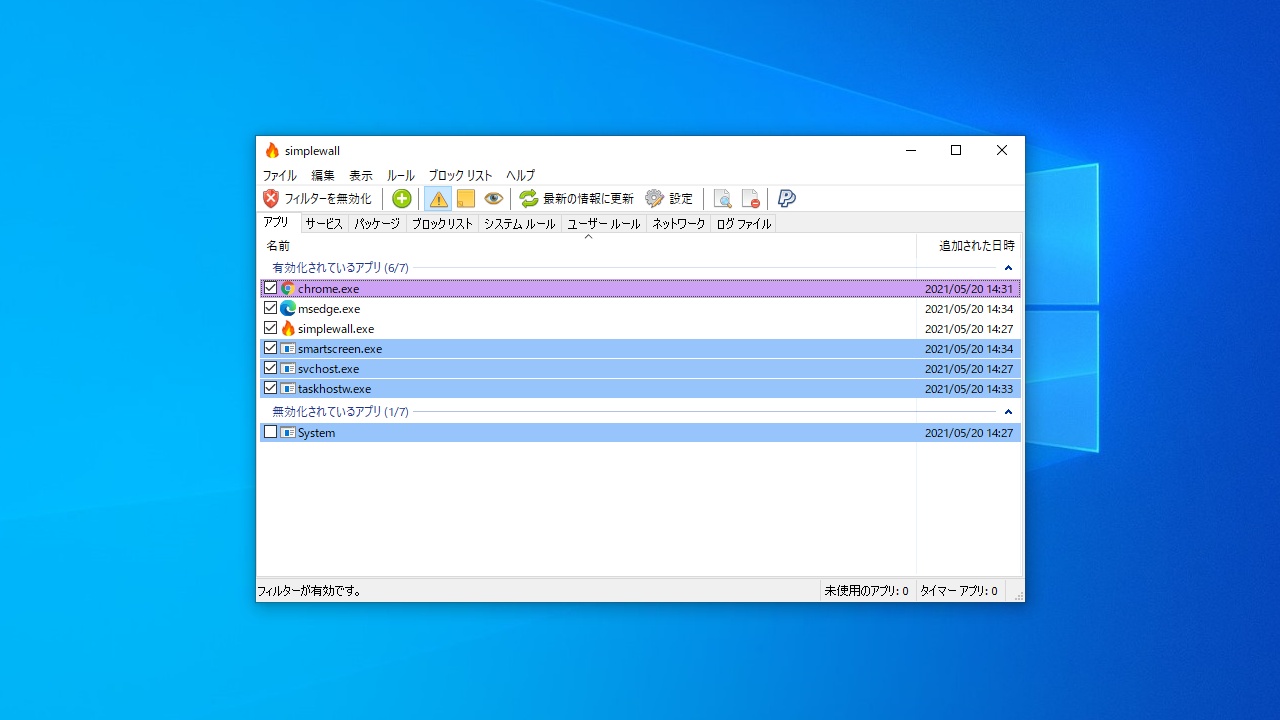
Task: Switch to the ログ ファイル tab
Action: pos(744,224)
